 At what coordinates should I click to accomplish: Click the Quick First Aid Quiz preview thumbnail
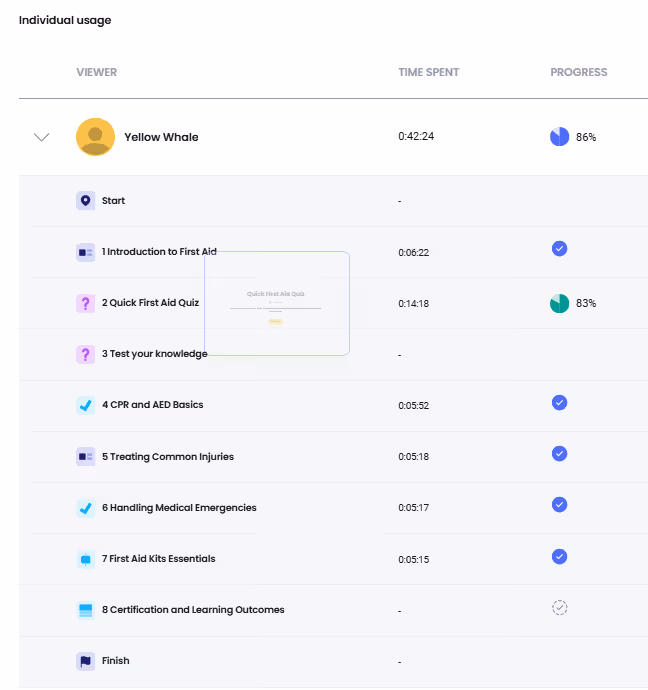click(x=277, y=303)
